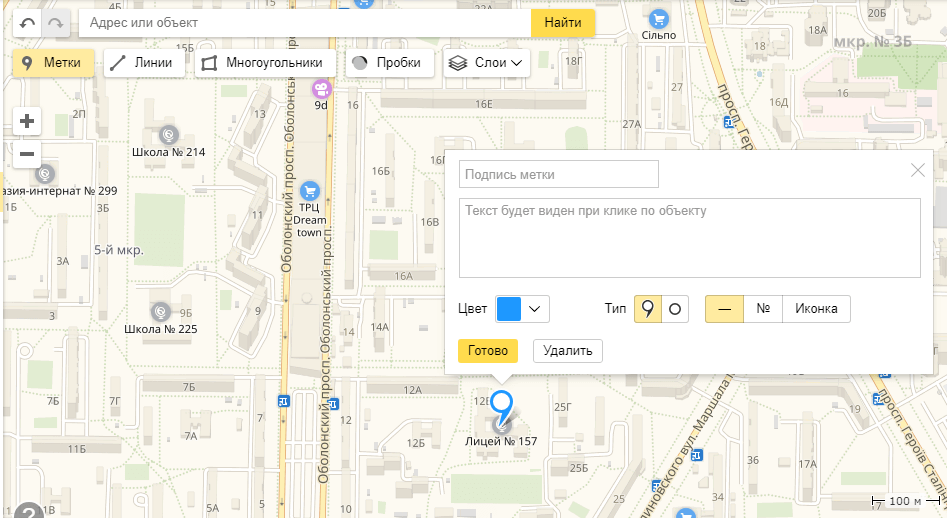Open the Слои layers dropdown
Image resolution: width=947 pixels, height=518 pixels.
point(486,63)
